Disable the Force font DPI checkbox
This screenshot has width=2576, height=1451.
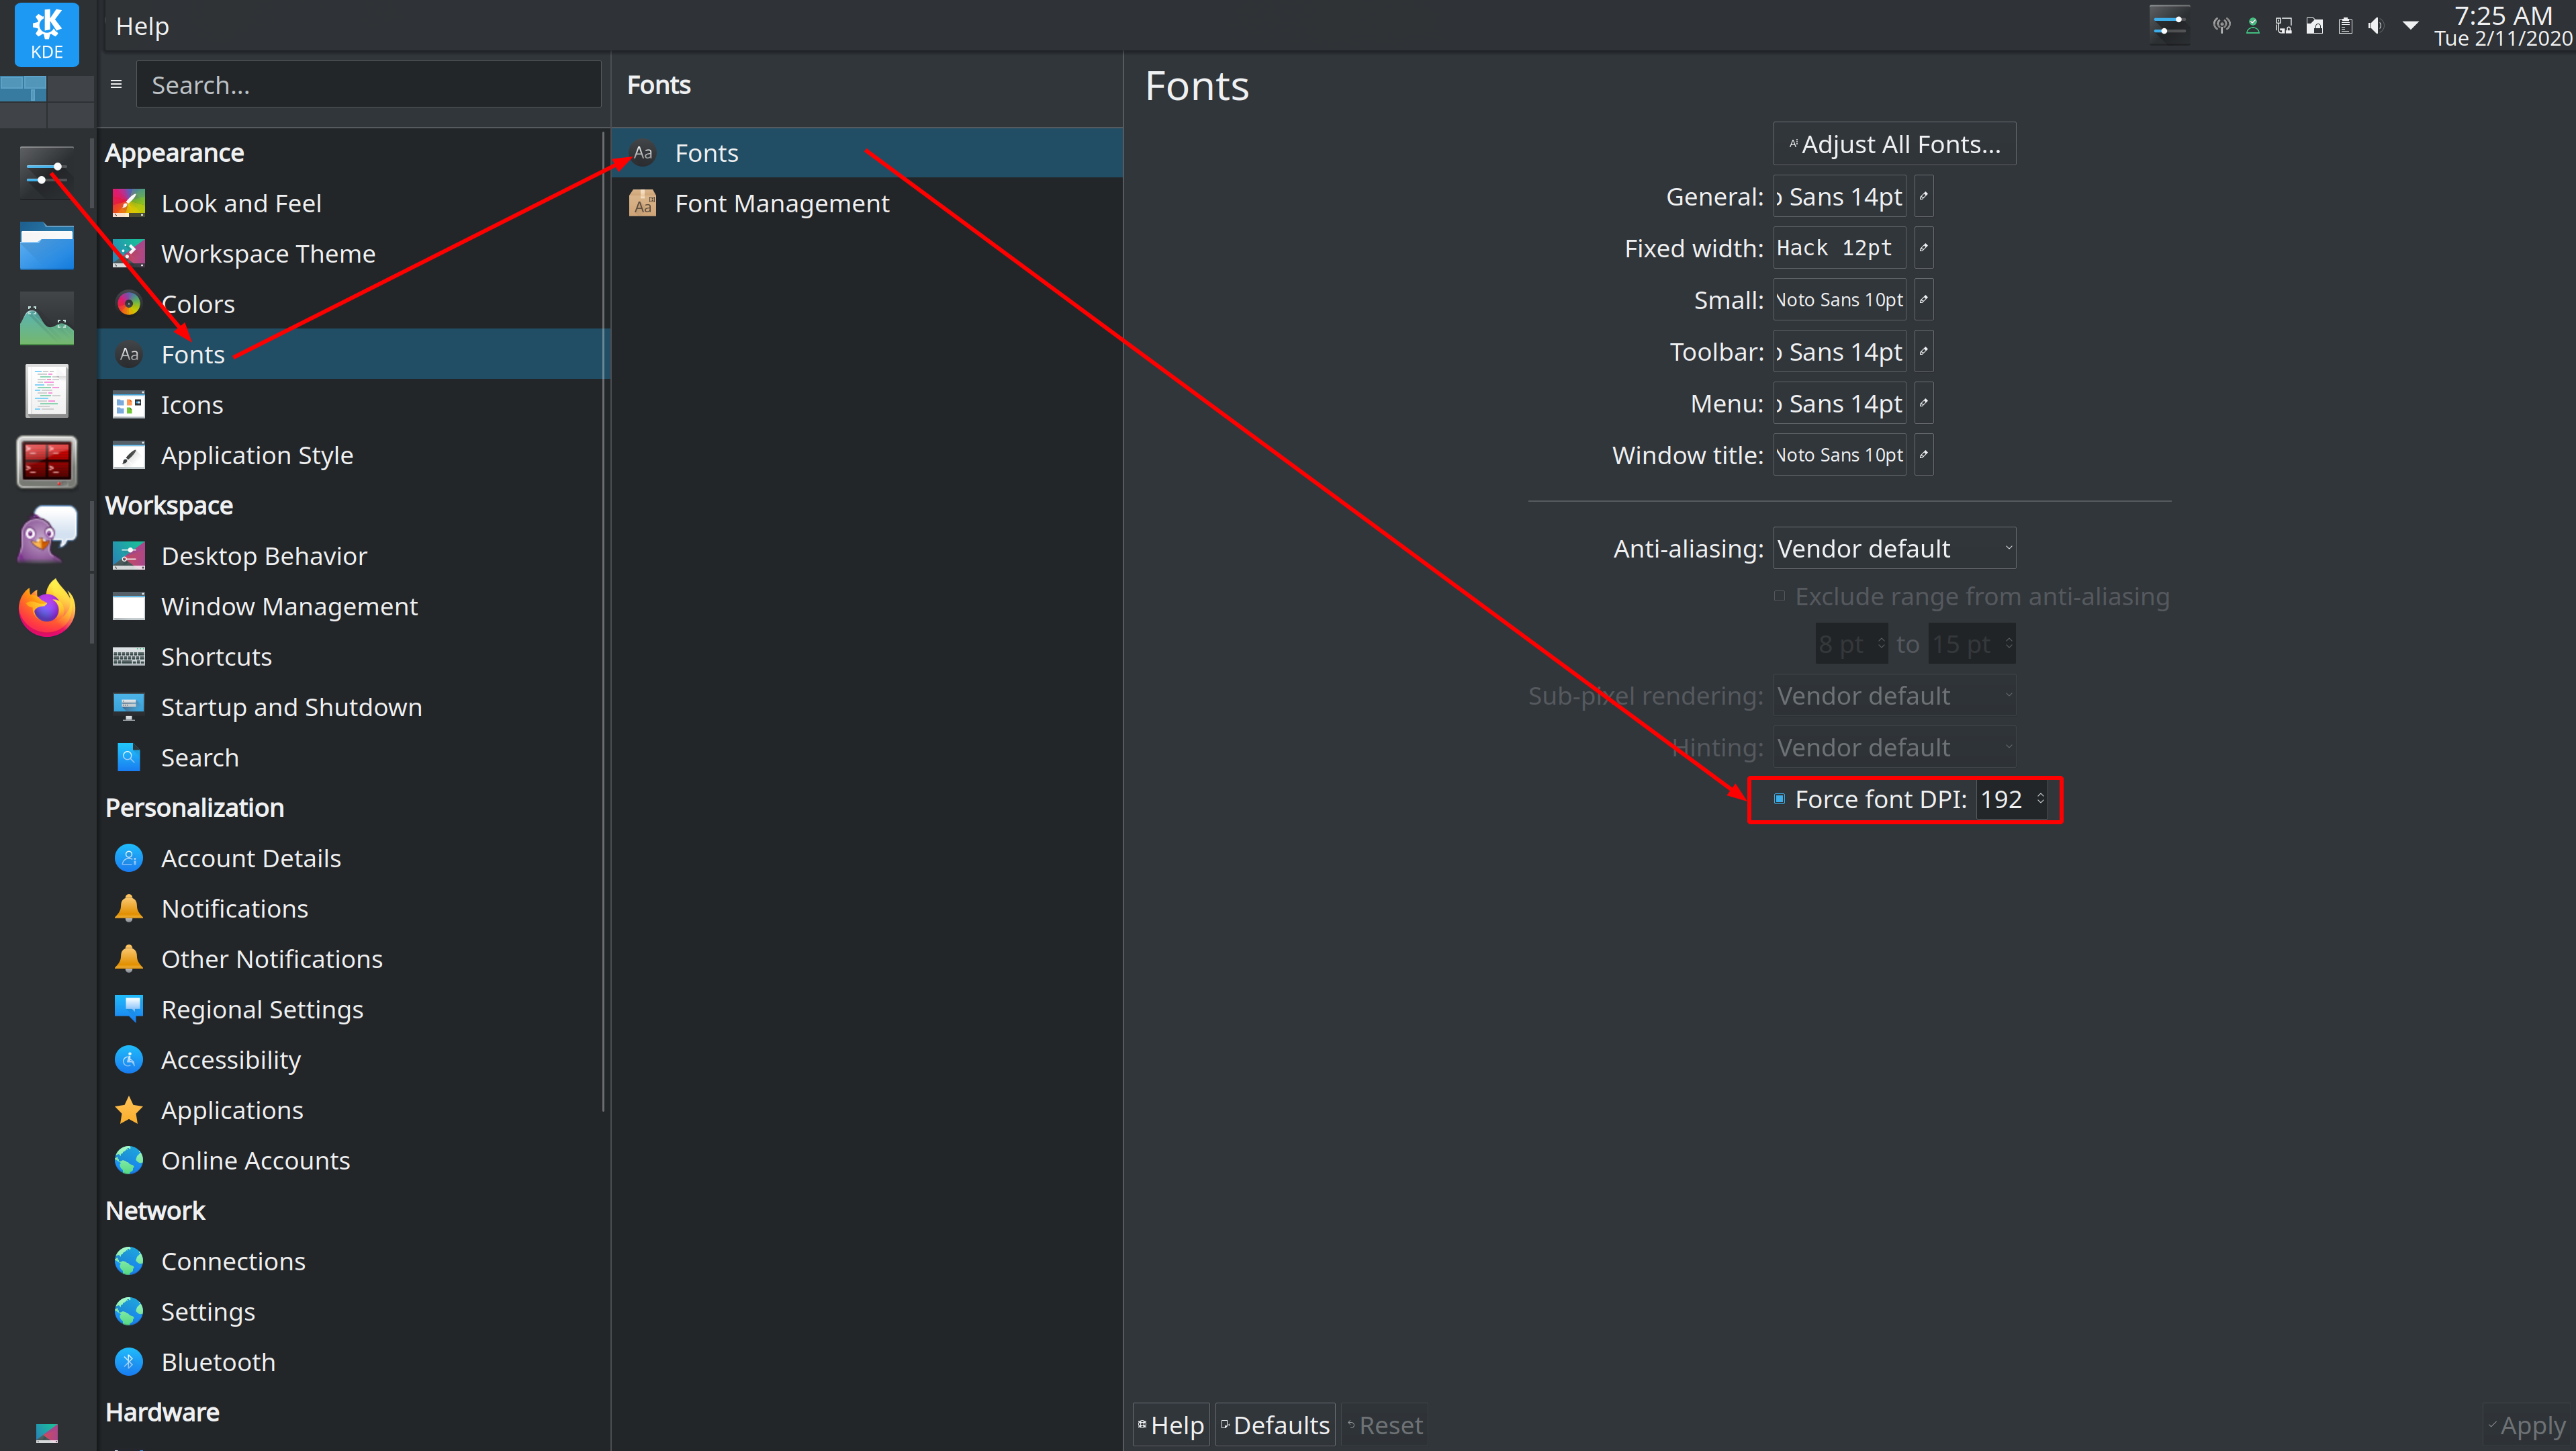(1779, 799)
